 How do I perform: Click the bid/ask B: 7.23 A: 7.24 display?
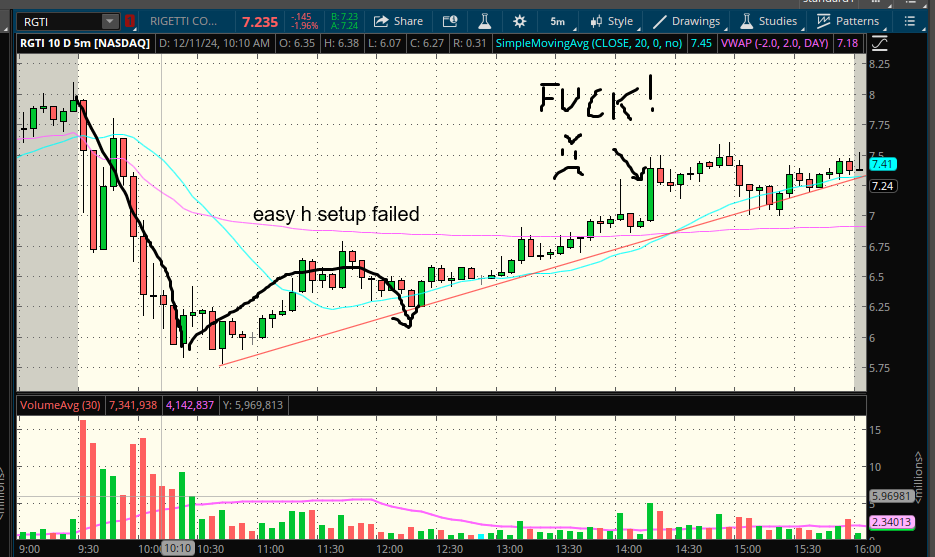tap(344, 21)
